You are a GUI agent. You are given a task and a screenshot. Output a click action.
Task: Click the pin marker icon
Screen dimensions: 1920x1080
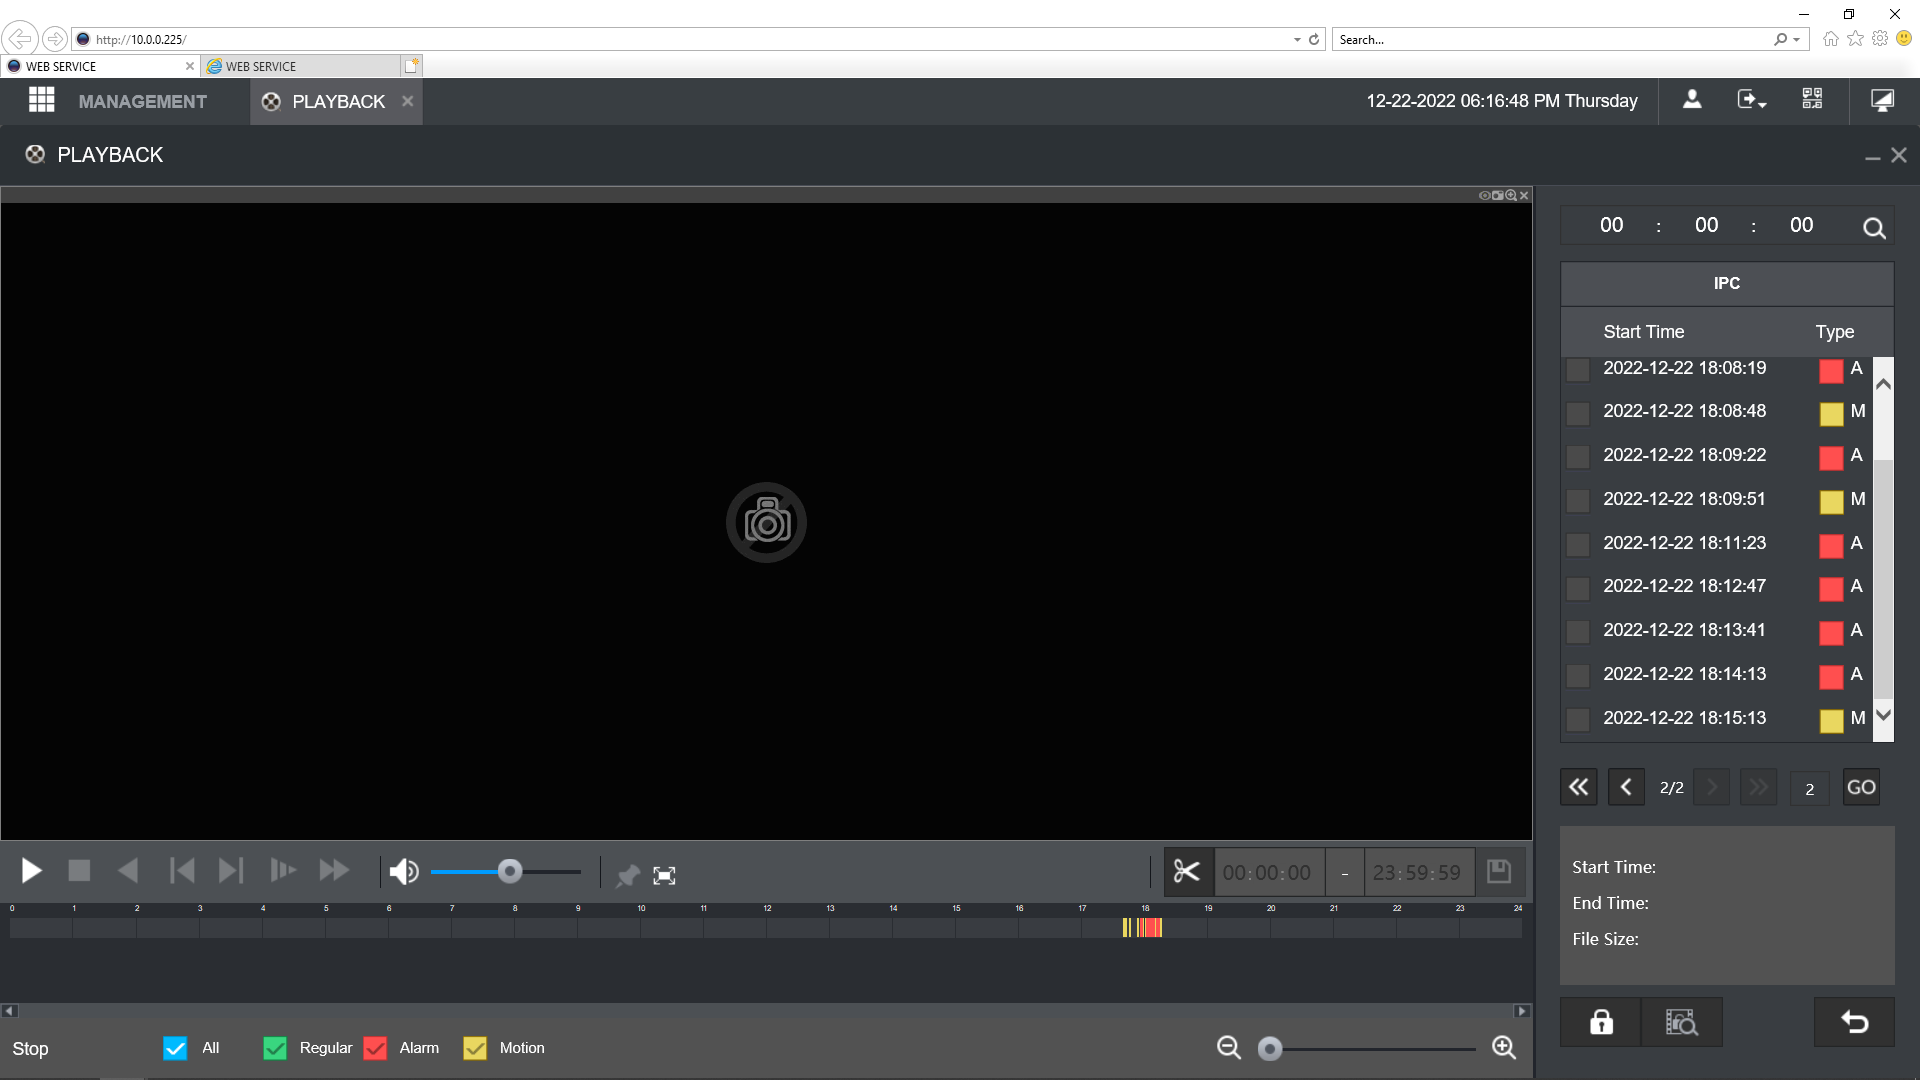point(627,876)
